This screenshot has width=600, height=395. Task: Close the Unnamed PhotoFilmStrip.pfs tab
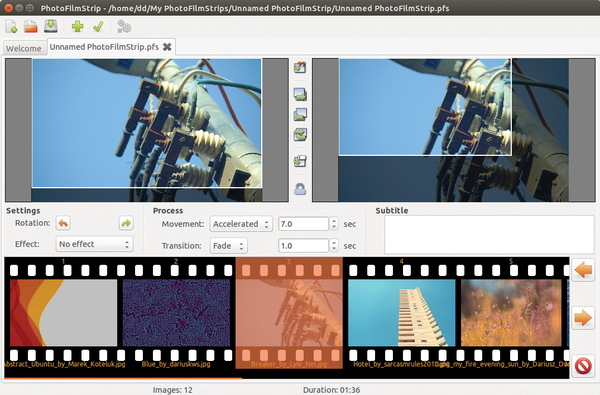(x=167, y=47)
